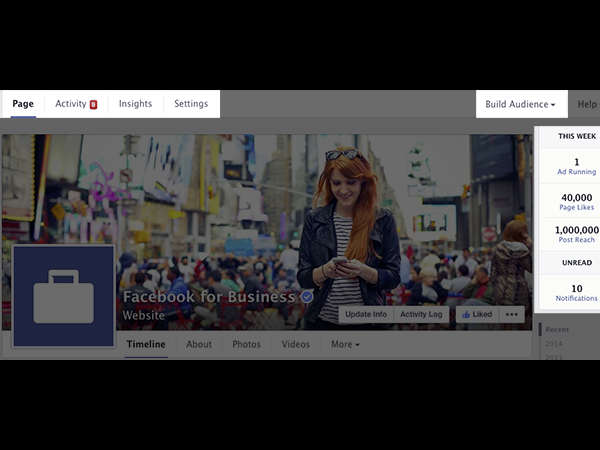Switch to the Activity tab

(71, 104)
